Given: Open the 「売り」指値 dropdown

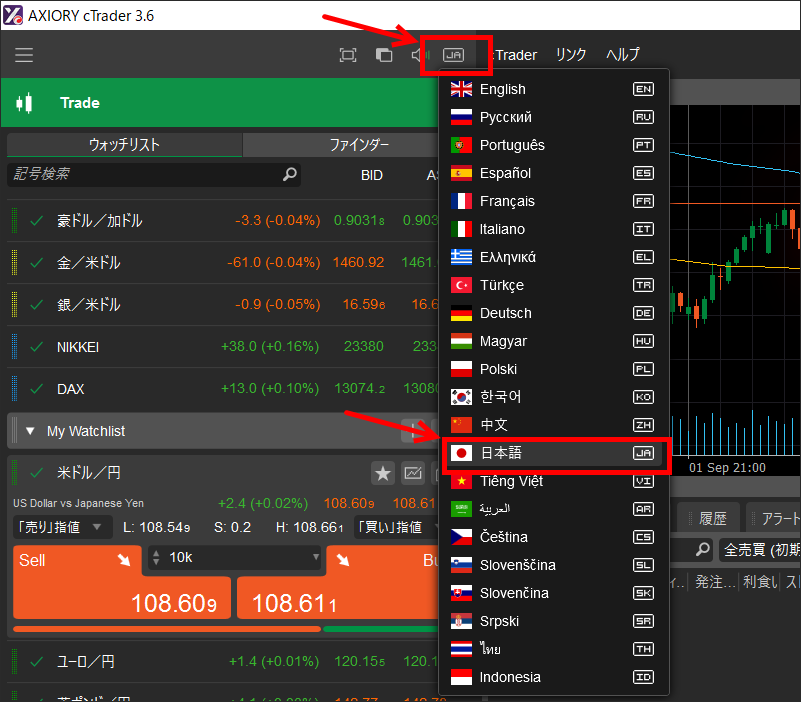Looking at the screenshot, I should (x=60, y=527).
